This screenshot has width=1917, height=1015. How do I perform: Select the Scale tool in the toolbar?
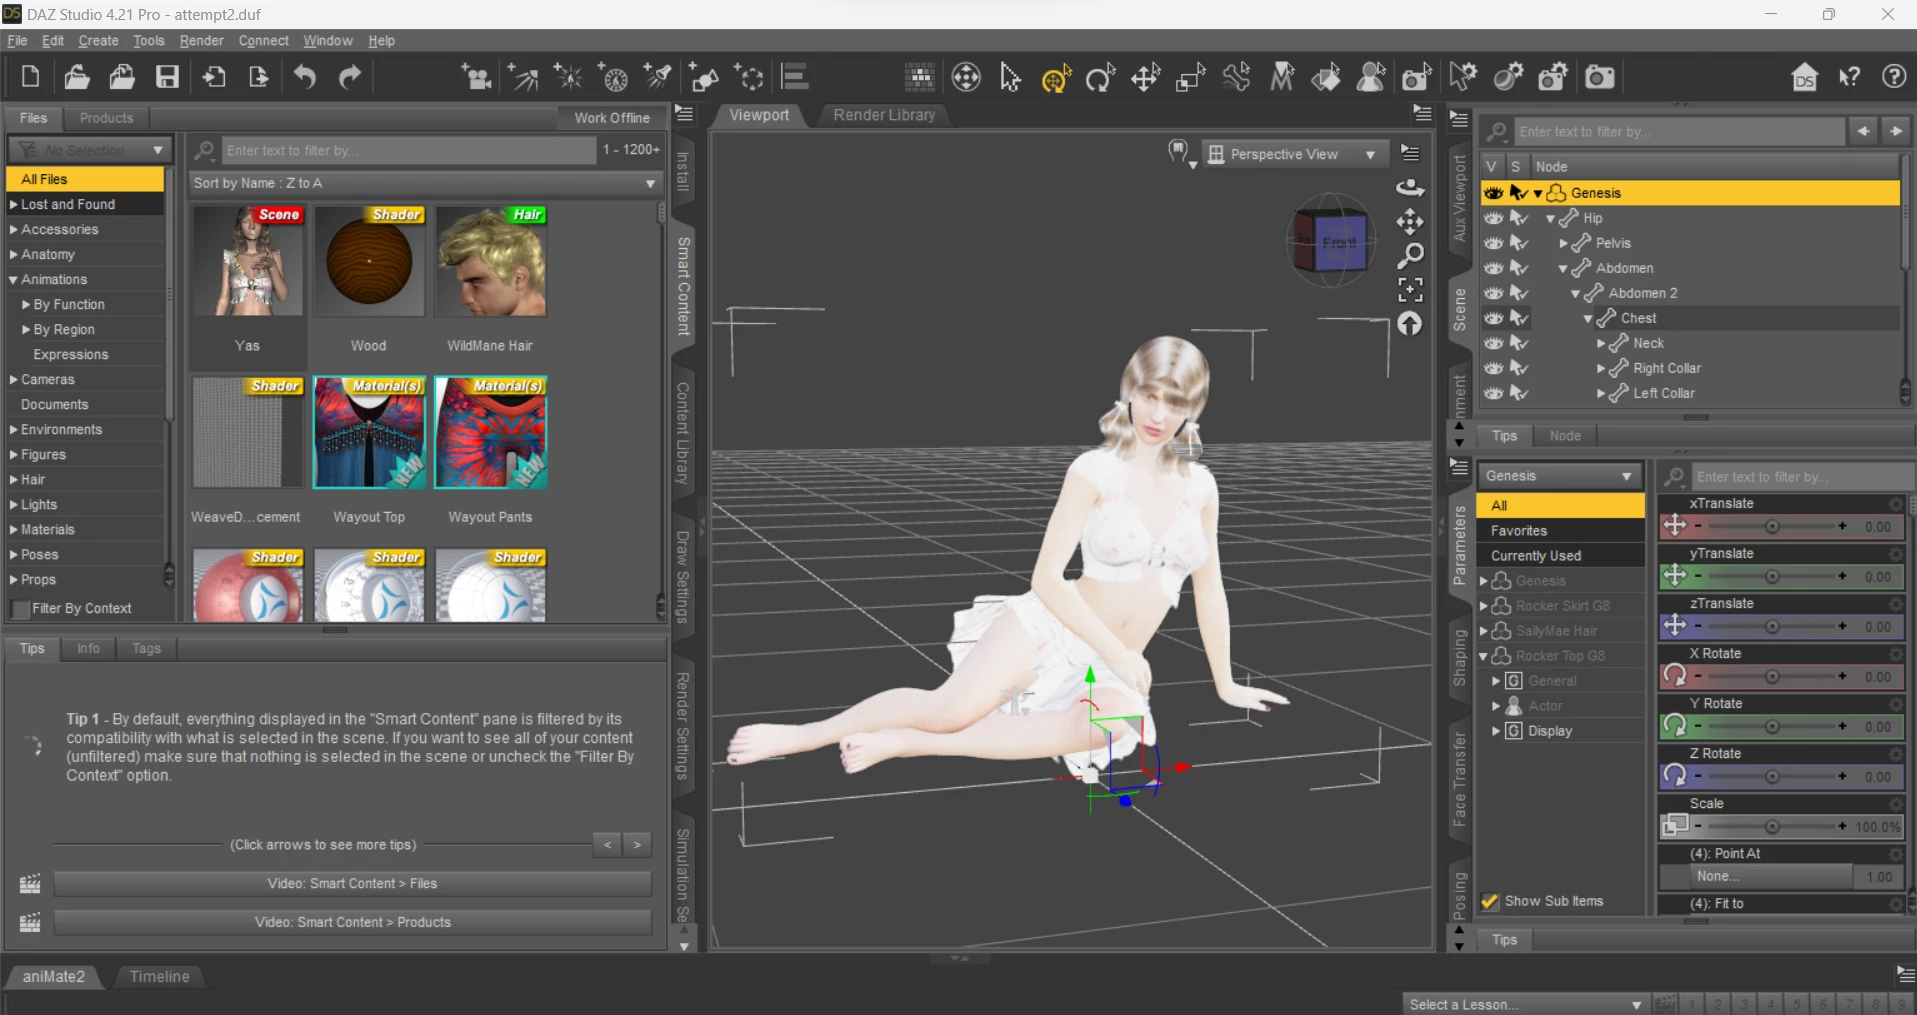click(x=1190, y=77)
